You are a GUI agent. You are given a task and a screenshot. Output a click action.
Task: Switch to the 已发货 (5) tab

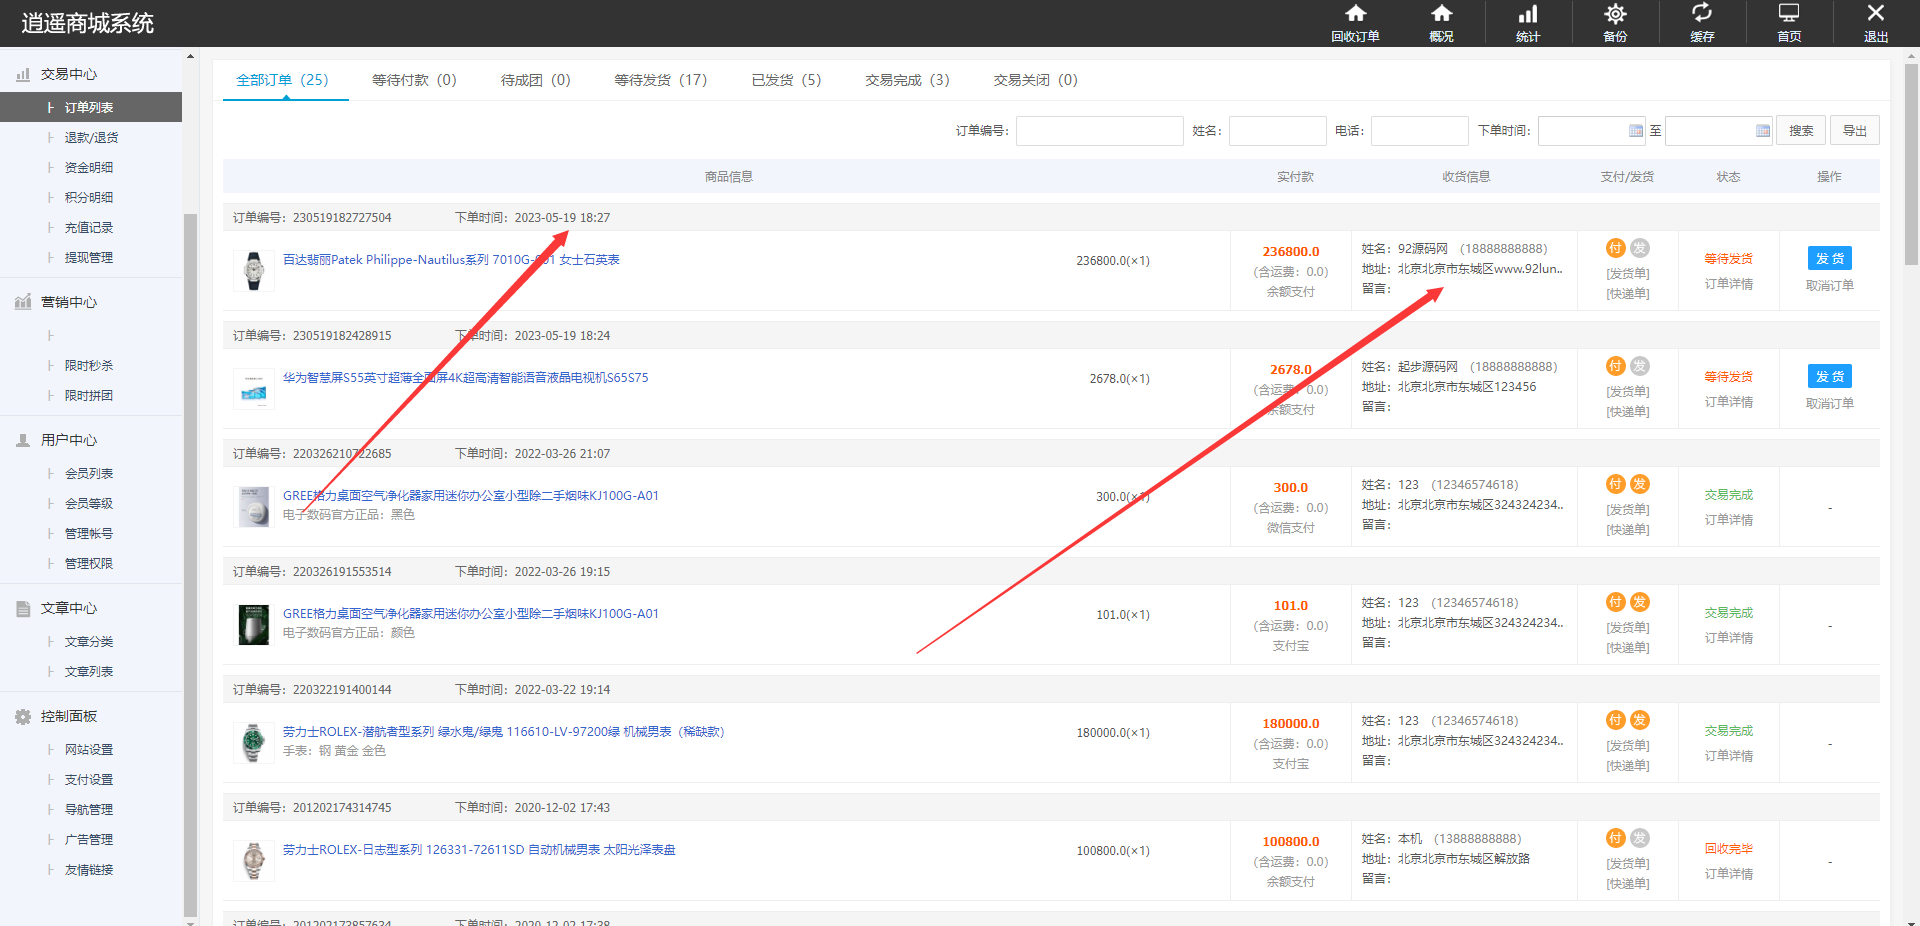(x=786, y=80)
